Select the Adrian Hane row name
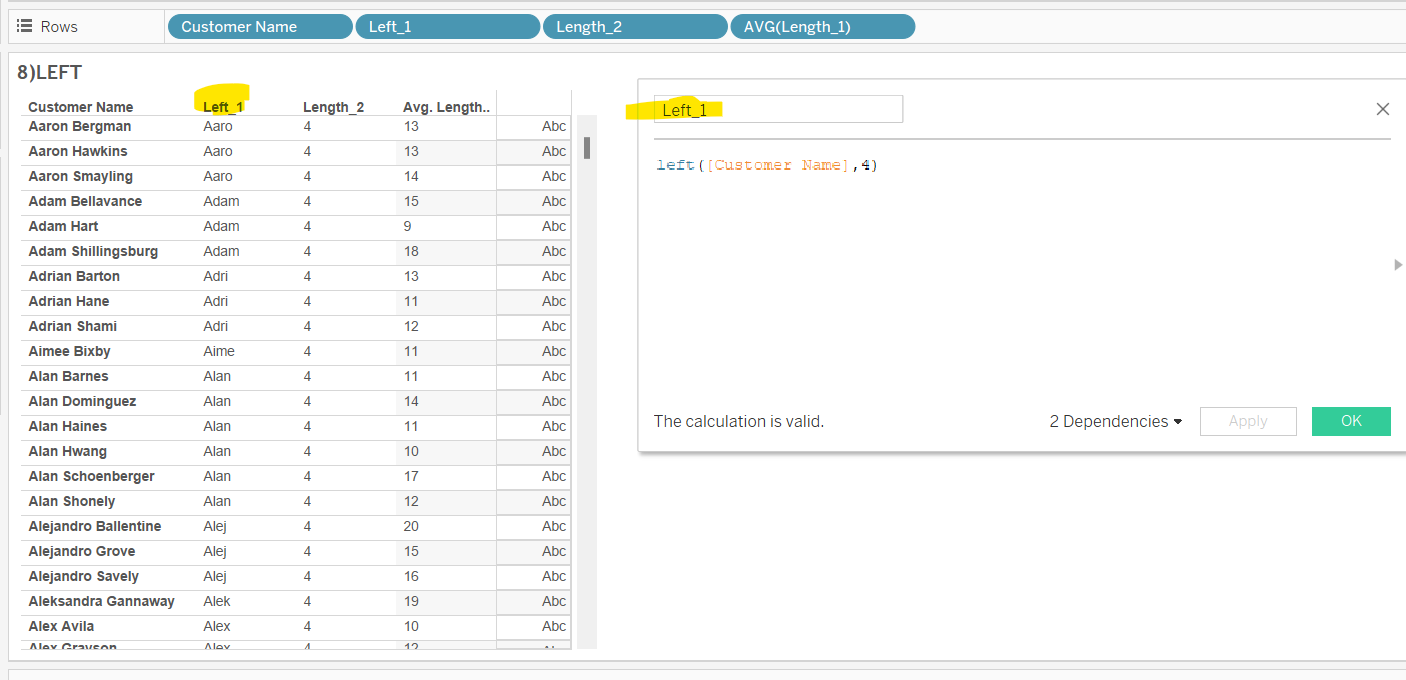The image size is (1406, 680). [69, 301]
